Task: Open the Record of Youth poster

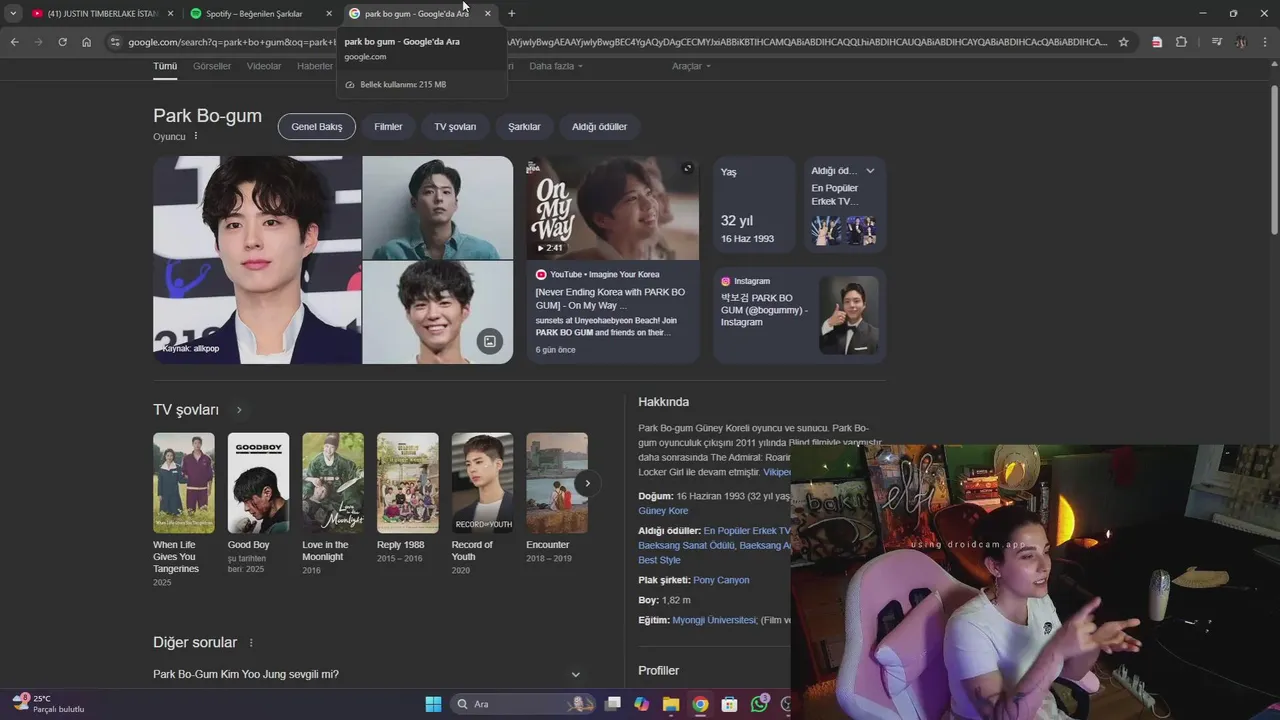Action: click(x=482, y=483)
